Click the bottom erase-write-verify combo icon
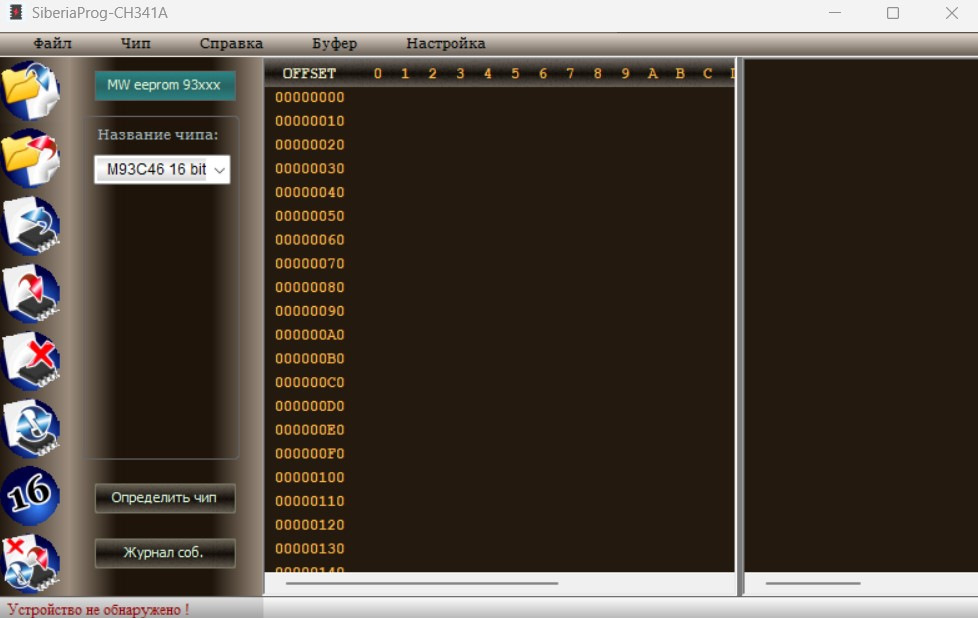The height and width of the screenshot is (618, 978). point(30,562)
